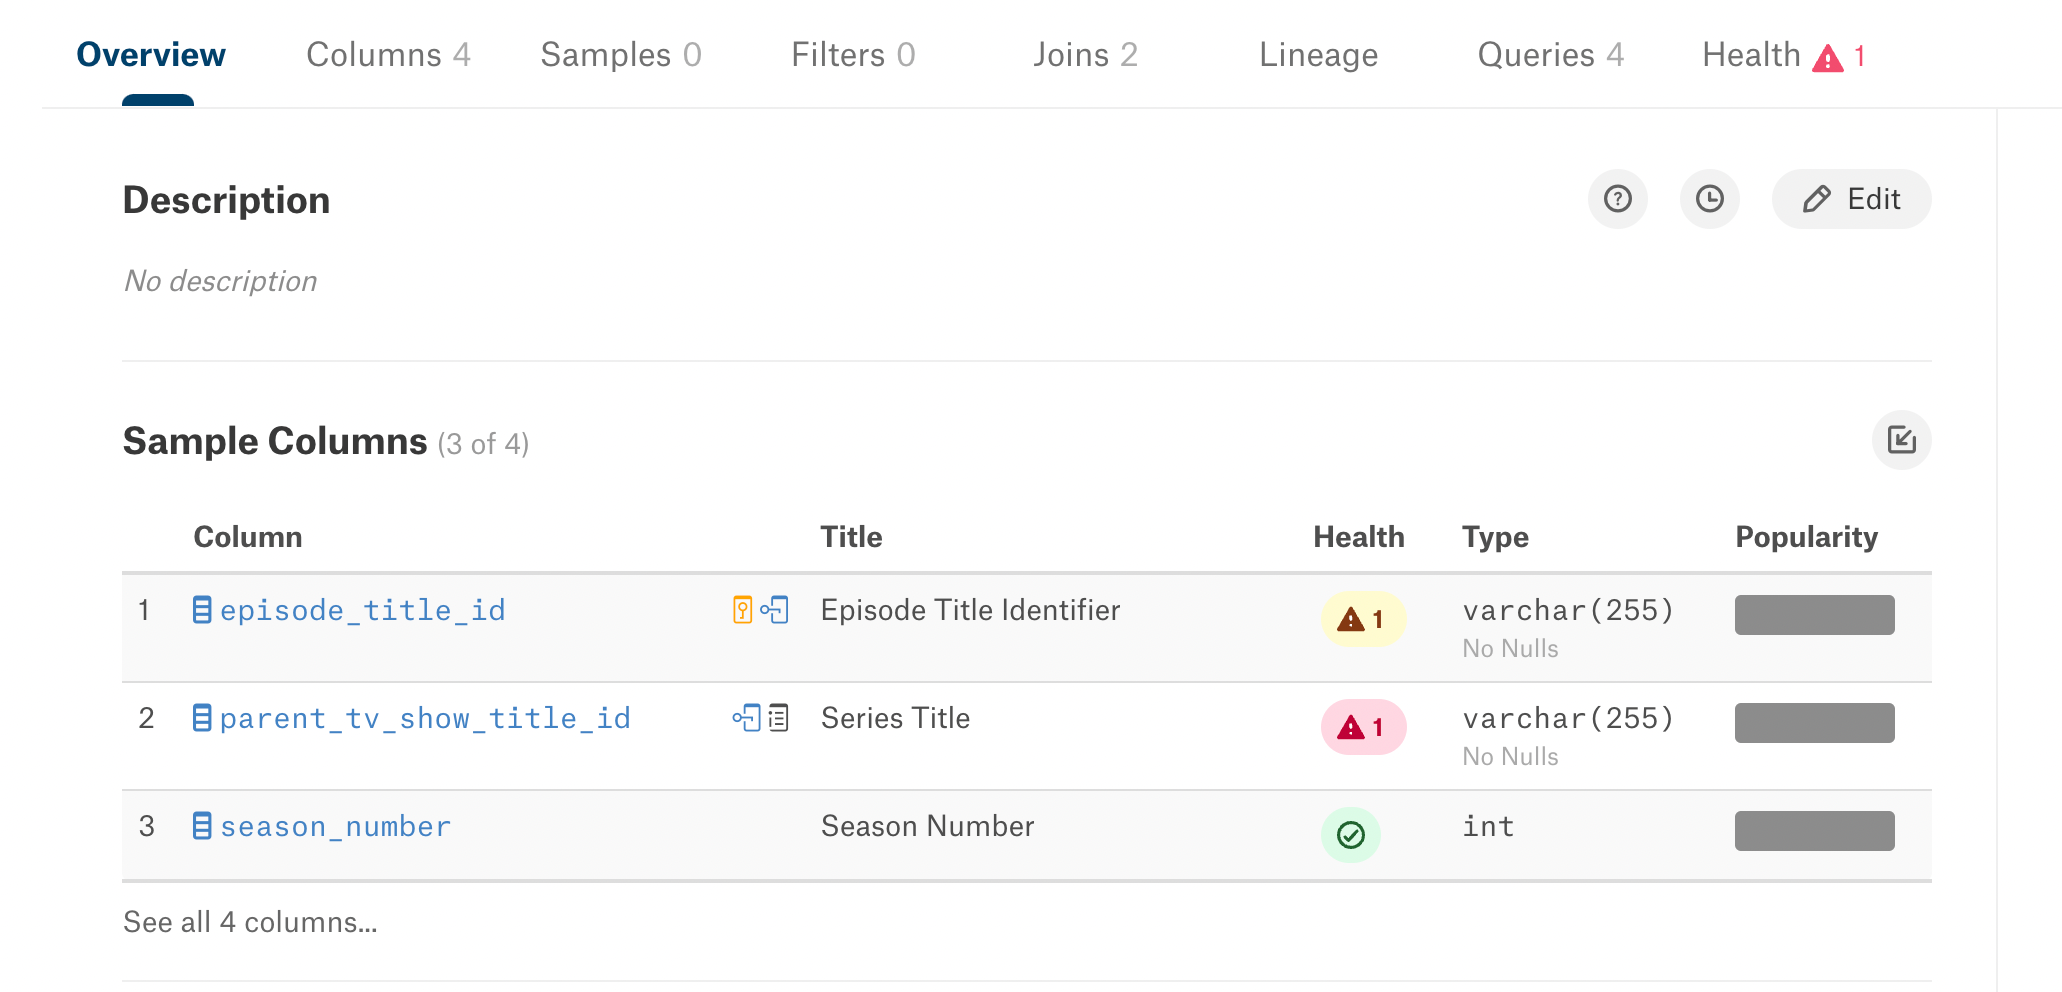Click the column icon beside parent_tv_show_title_id
The image size is (2062, 992).
202,718
